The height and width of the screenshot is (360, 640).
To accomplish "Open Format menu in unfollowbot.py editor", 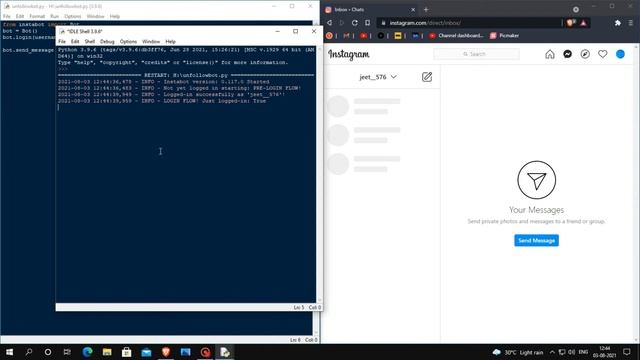I will (x=37, y=16).
